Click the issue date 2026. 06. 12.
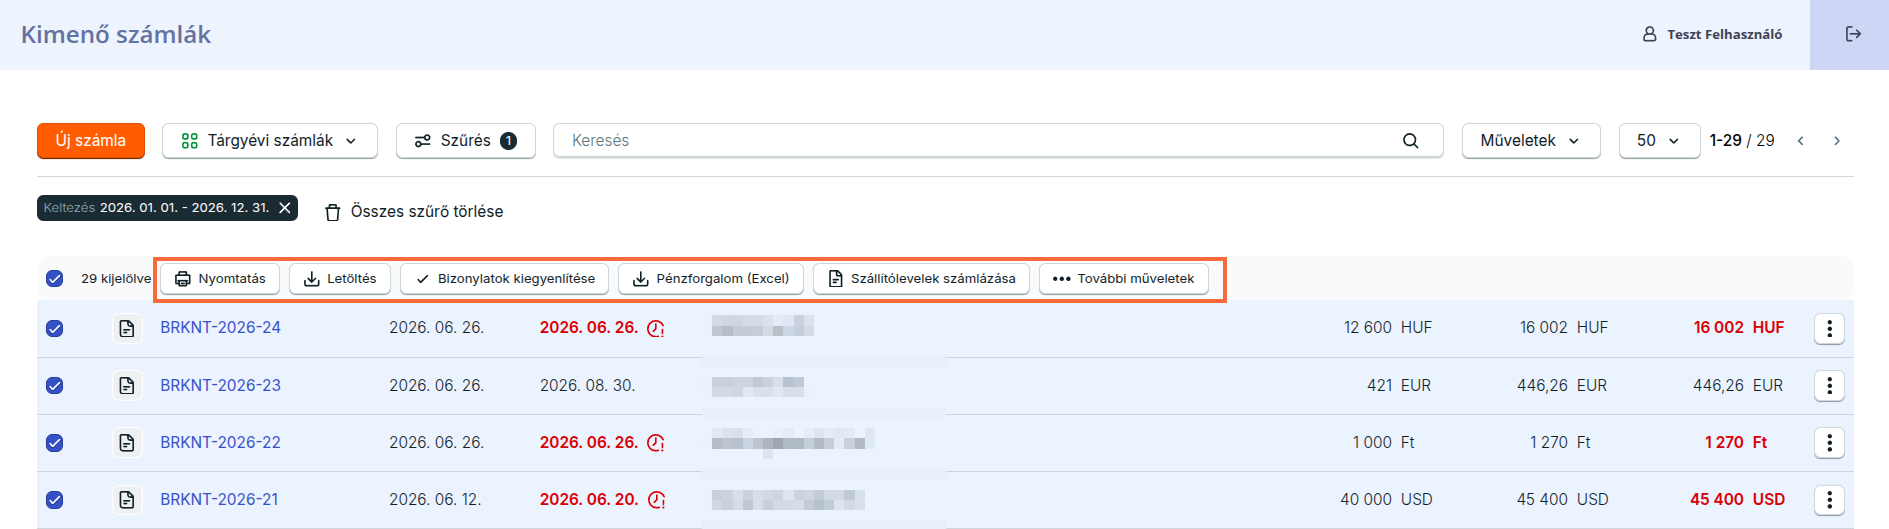 435,500
